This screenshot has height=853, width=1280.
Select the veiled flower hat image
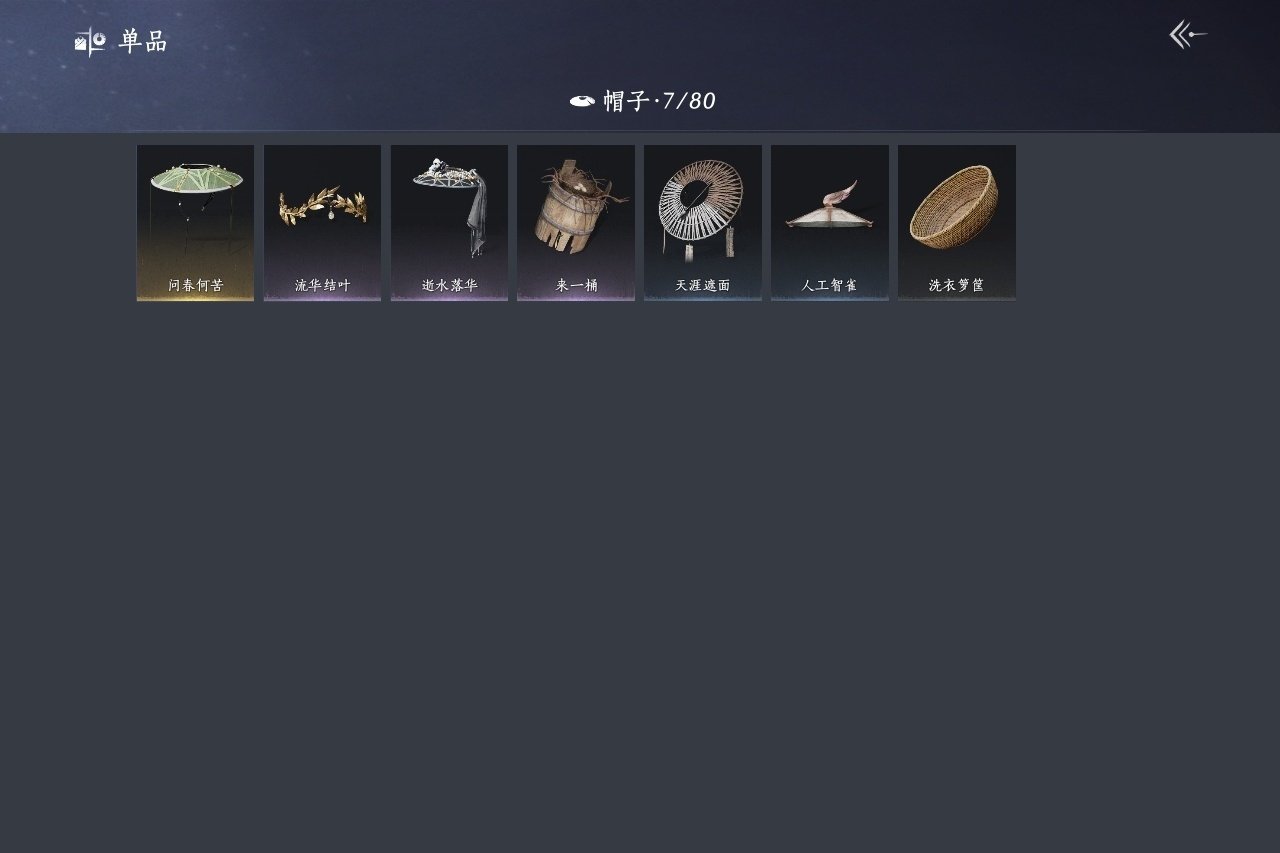tap(450, 205)
